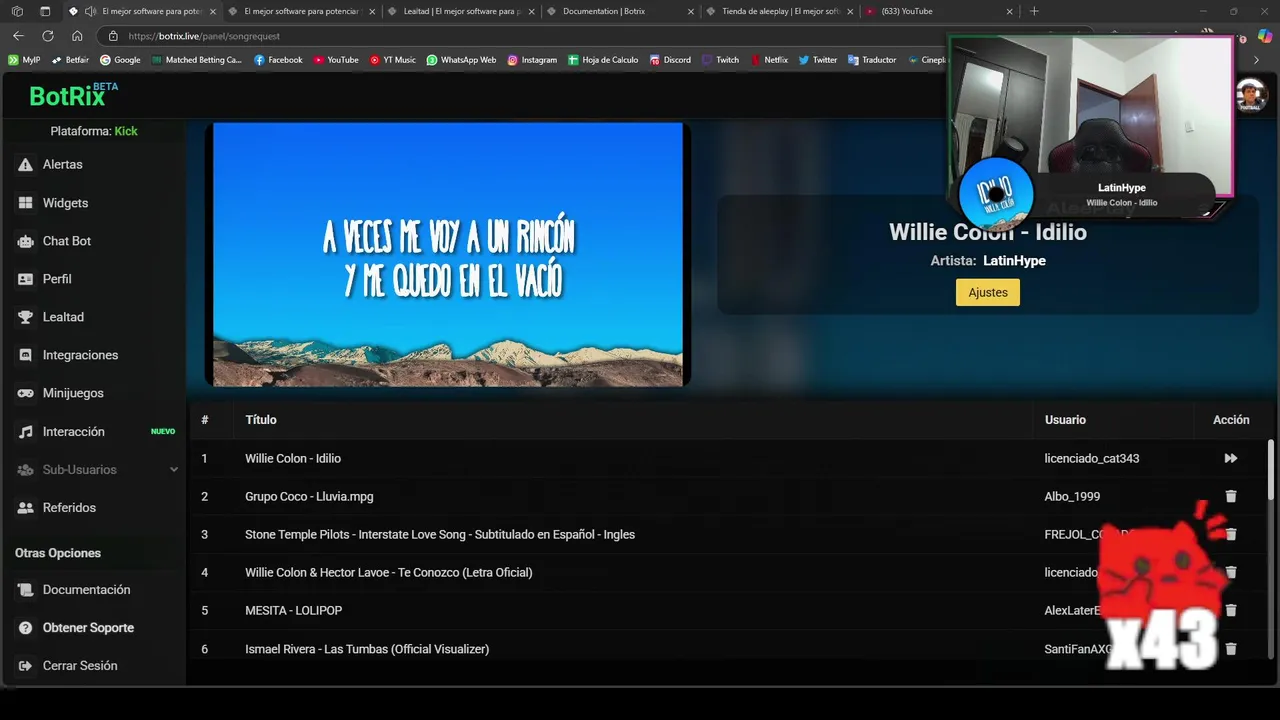Open the Alertas sidebar section
Viewport: 1280px width, 720px height.
tap(62, 164)
